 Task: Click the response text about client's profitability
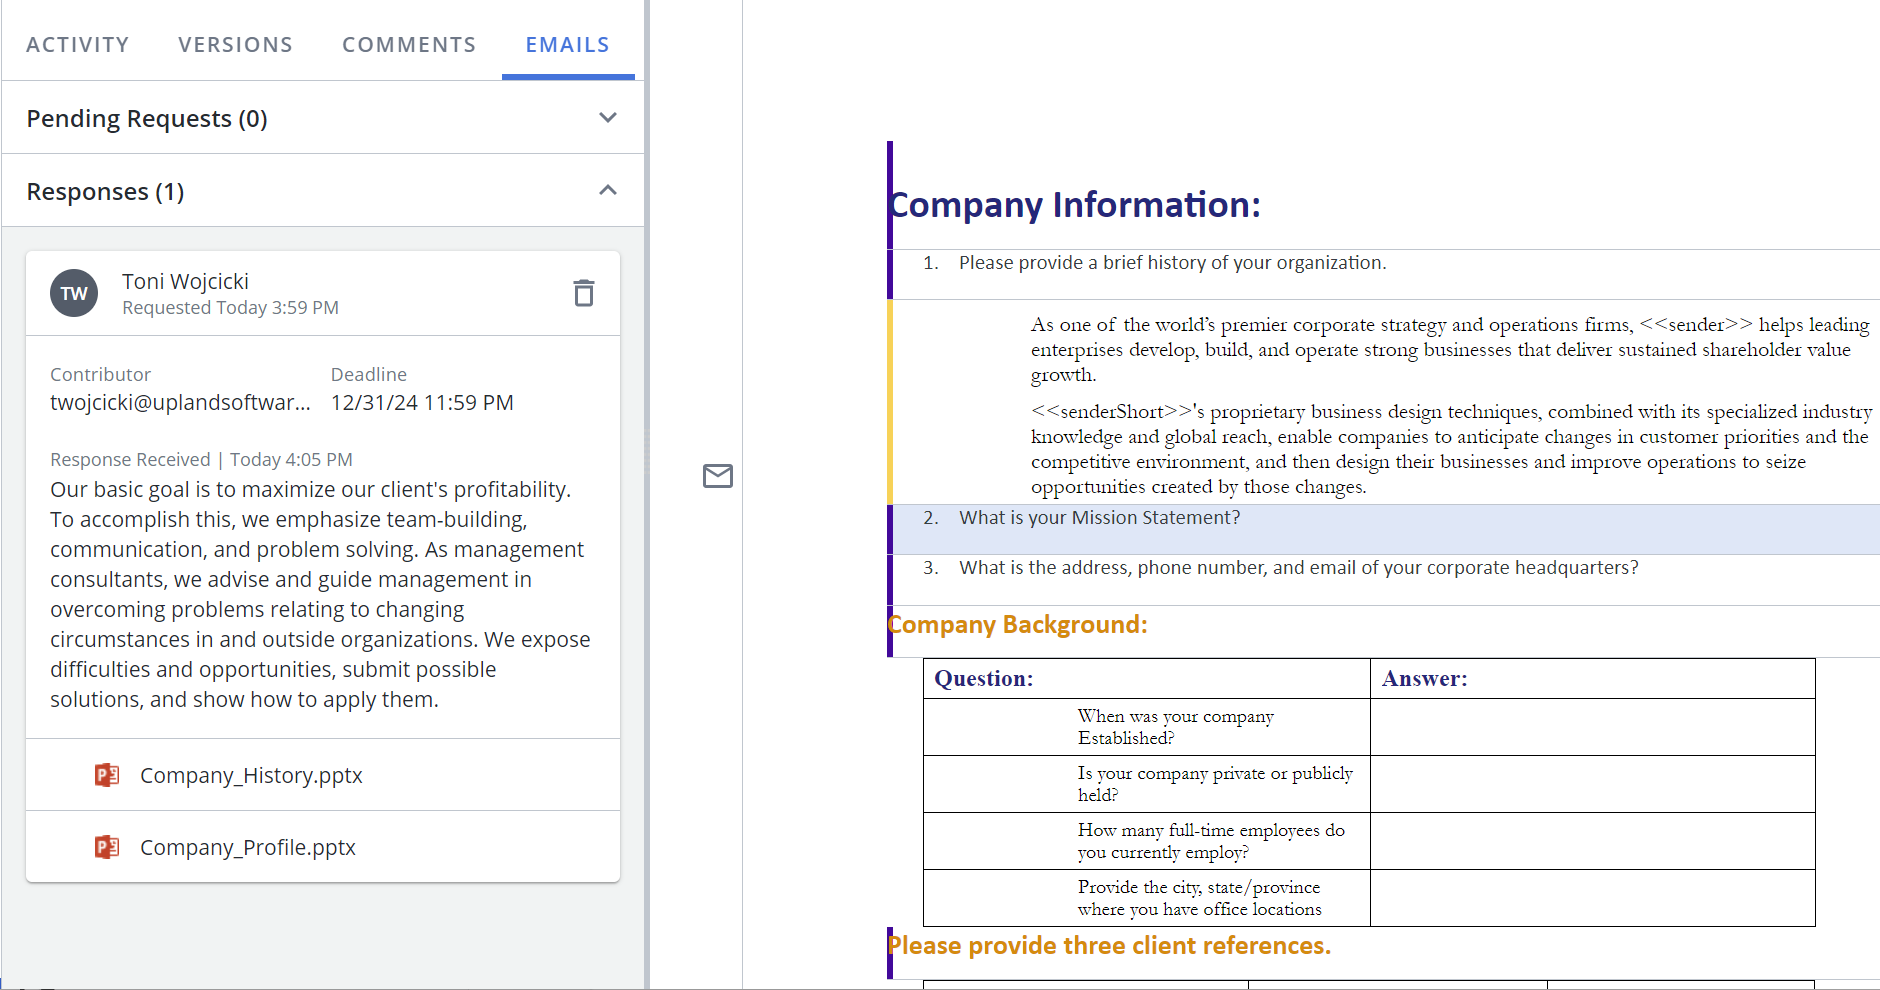coord(320,594)
